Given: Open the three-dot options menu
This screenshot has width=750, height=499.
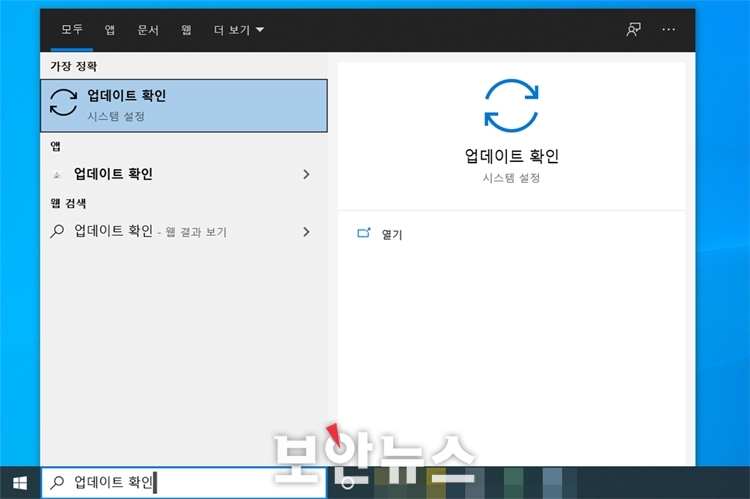Looking at the screenshot, I should click(668, 30).
